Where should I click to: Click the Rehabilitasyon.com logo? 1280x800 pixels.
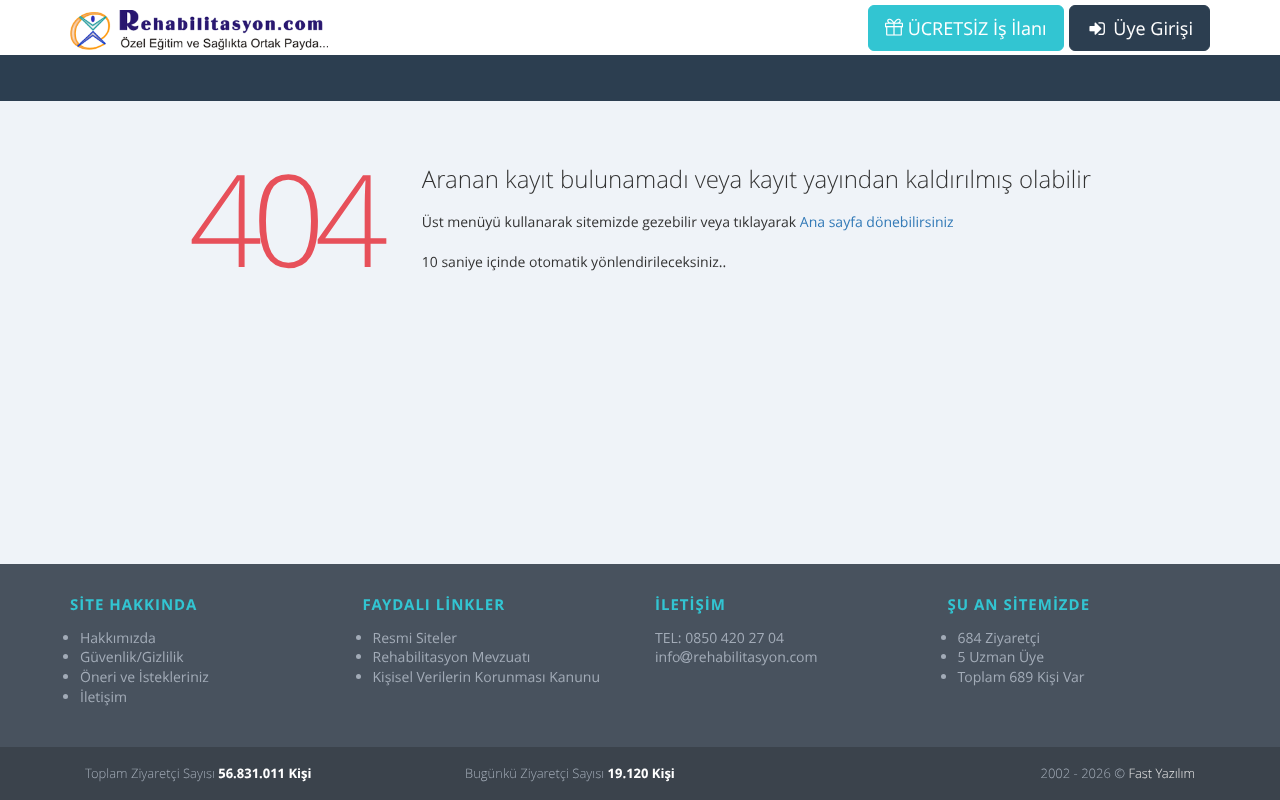[x=200, y=30]
